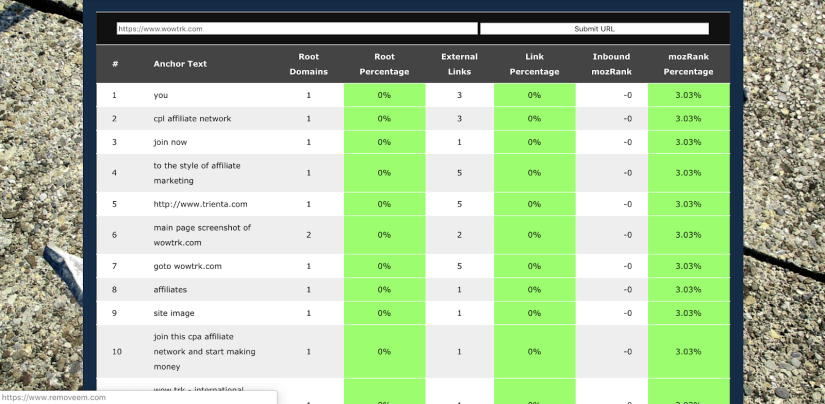This screenshot has height=404, width=825.
Task: Click the Root Percentage column header
Action: pyautogui.click(x=384, y=64)
